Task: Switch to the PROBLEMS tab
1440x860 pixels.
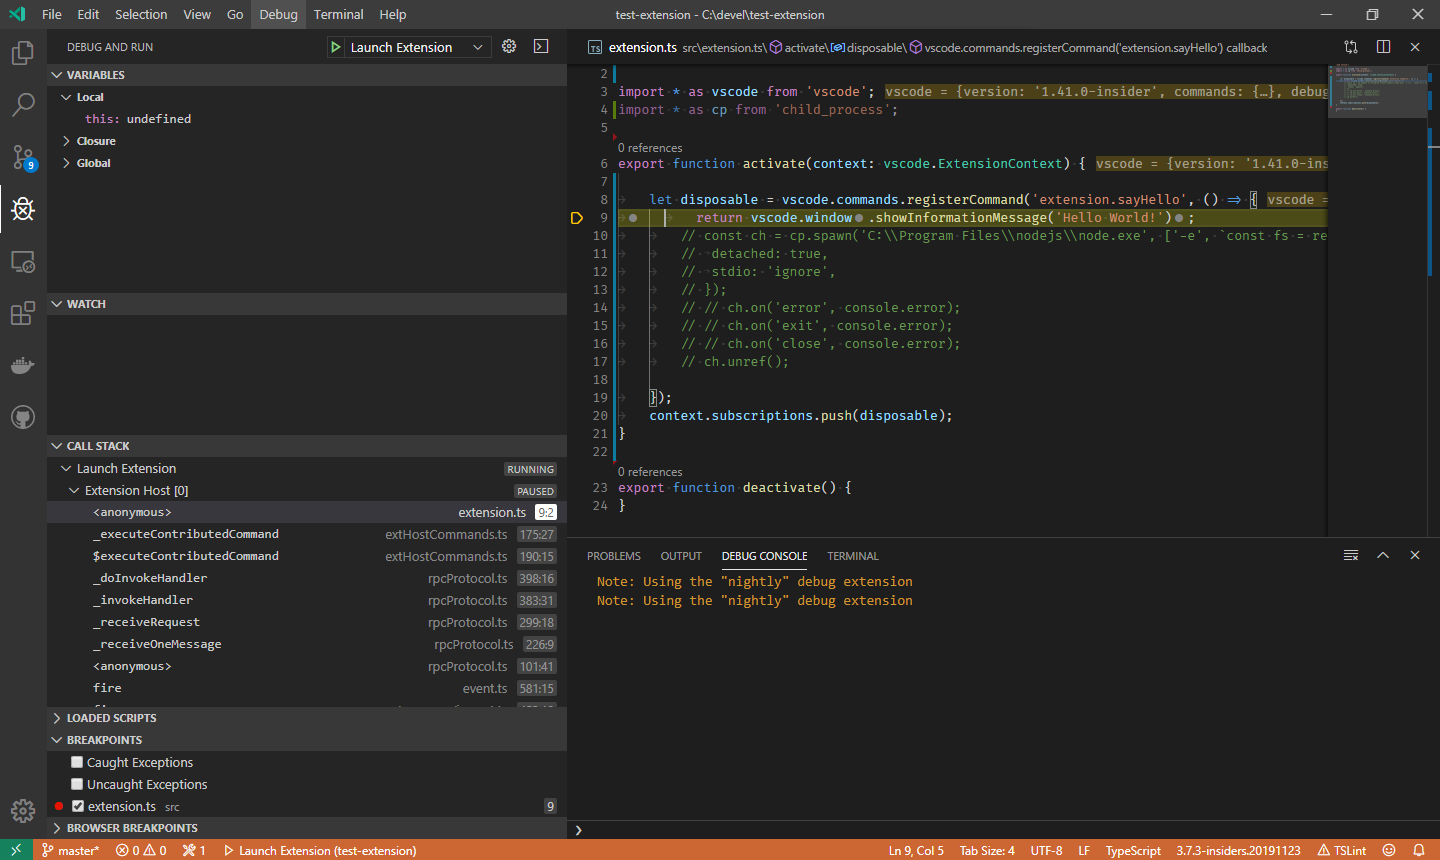Action: (x=613, y=556)
